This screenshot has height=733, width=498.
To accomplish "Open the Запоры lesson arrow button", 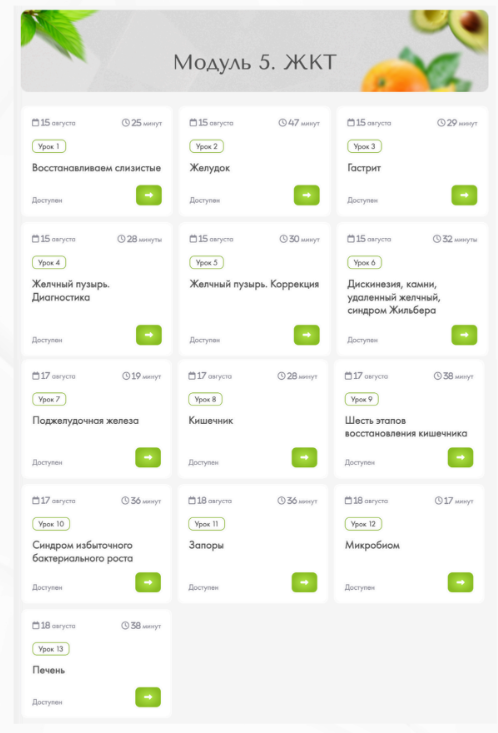I will tap(304, 582).
